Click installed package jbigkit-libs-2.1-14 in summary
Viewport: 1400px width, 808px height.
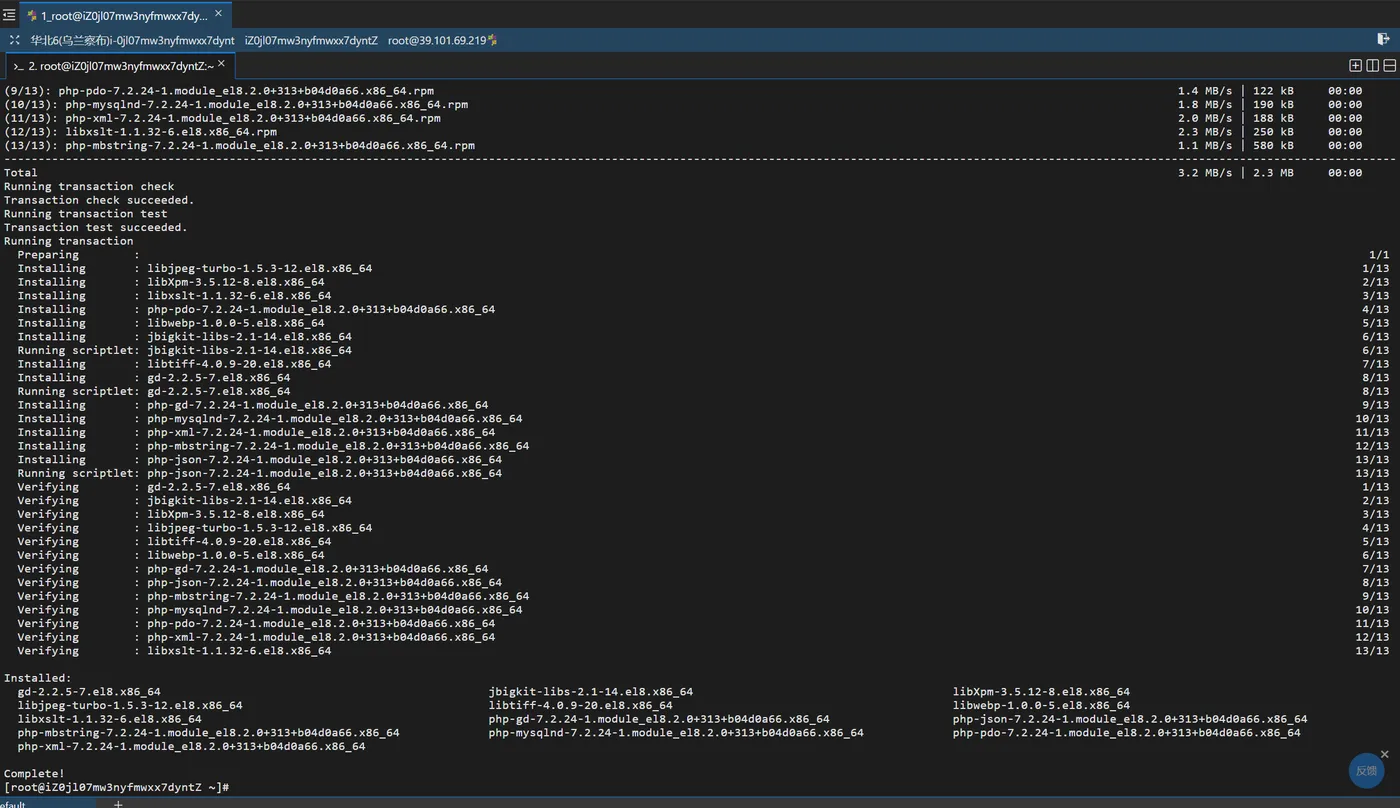click(x=591, y=692)
